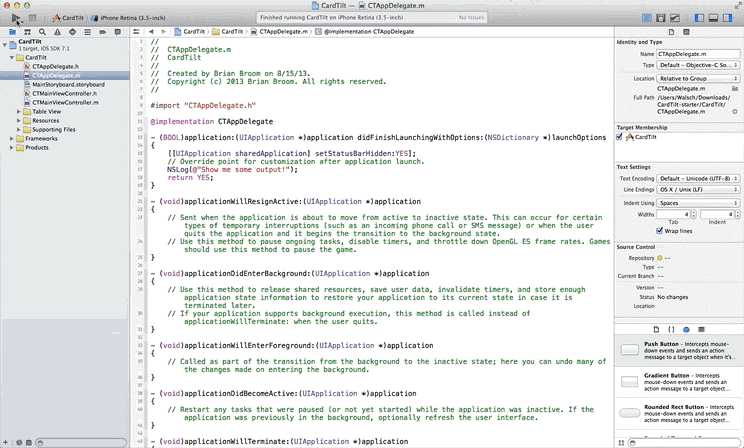This screenshot has height=448, width=744.
Task: Select Gradient Button in Object library
Action: tap(679, 382)
